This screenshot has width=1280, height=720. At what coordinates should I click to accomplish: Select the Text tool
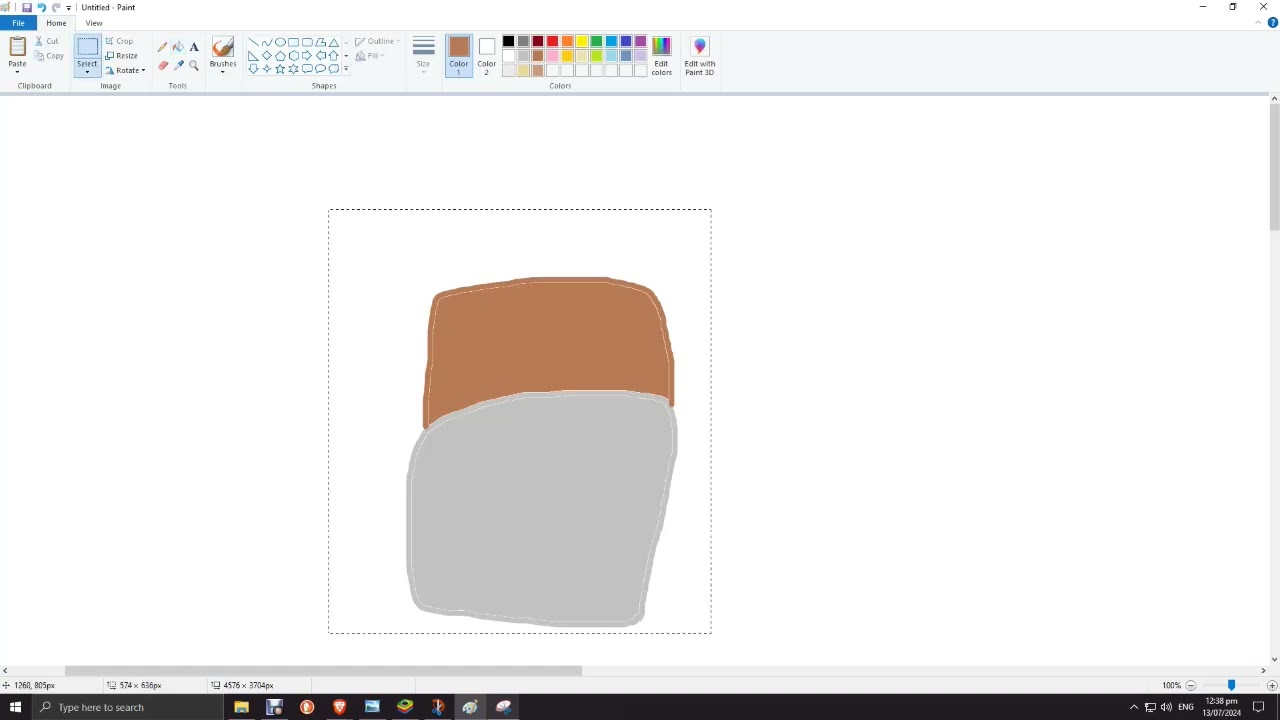194,47
